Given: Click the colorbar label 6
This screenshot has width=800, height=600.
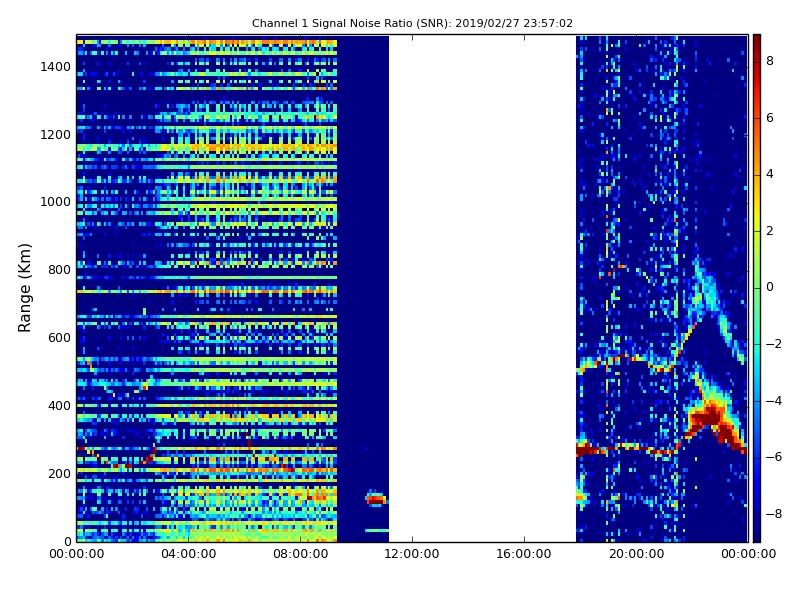Looking at the screenshot, I should [770, 118].
